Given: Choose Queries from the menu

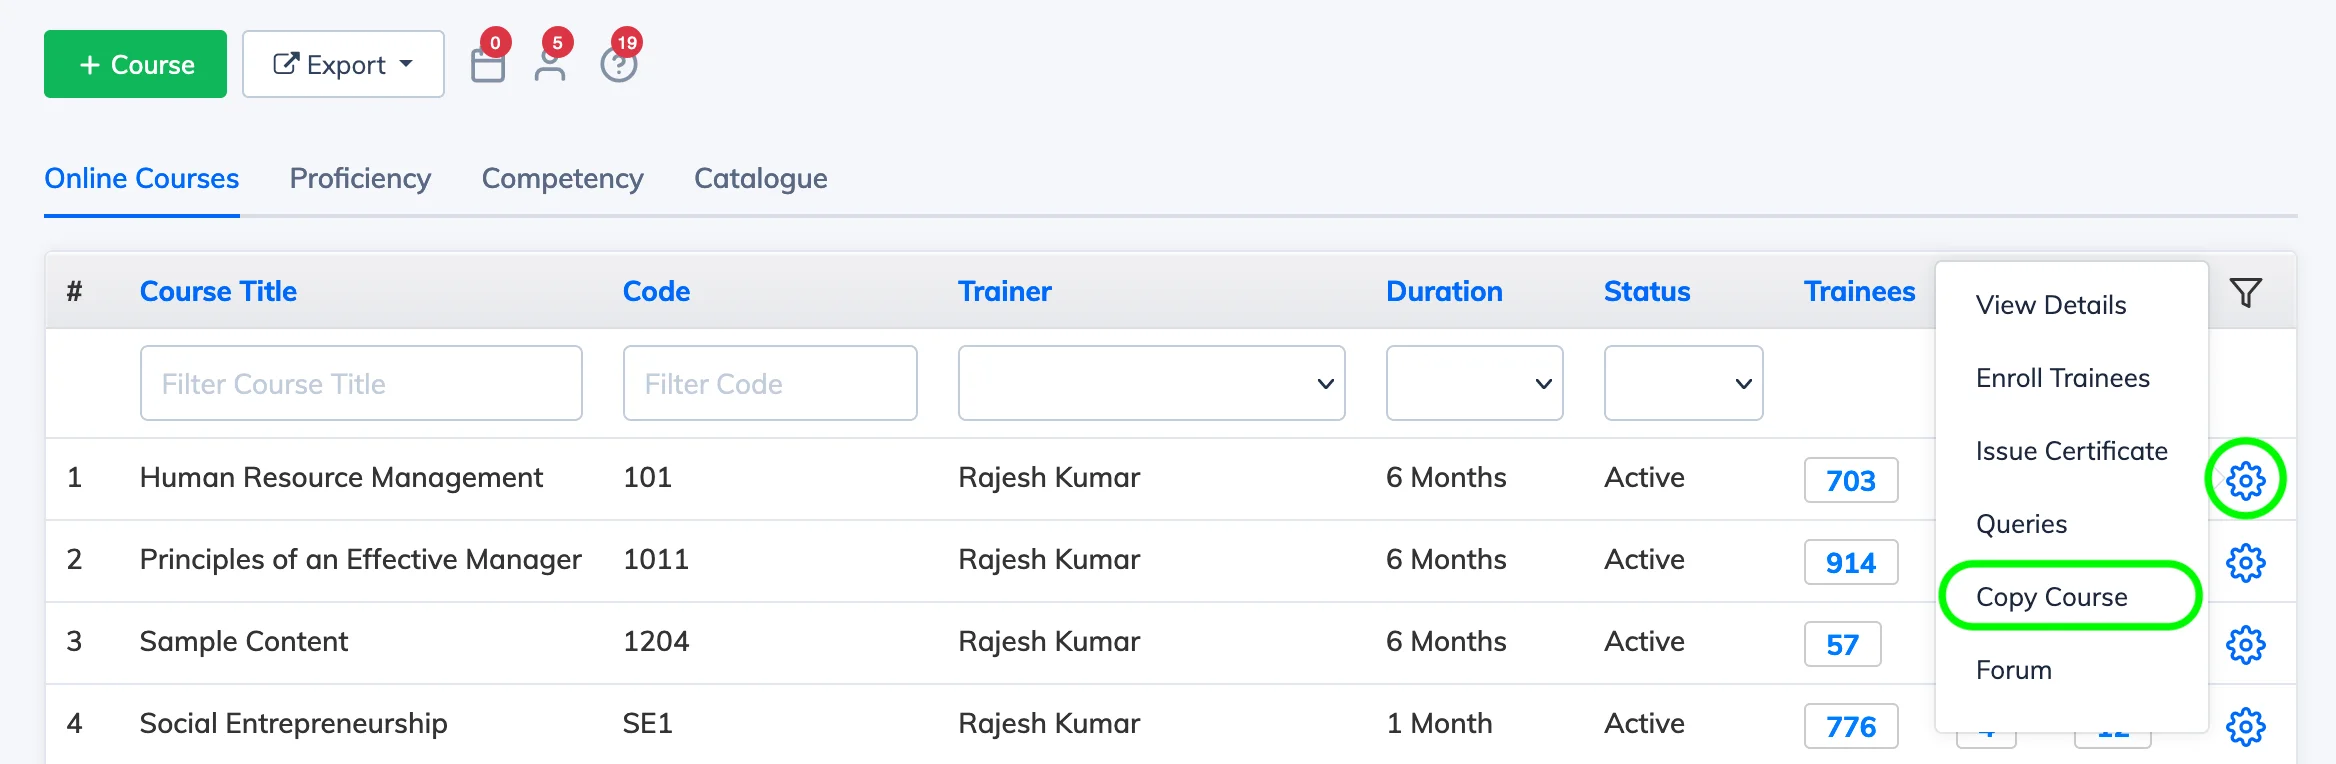Looking at the screenshot, I should pyautogui.click(x=2021, y=524).
